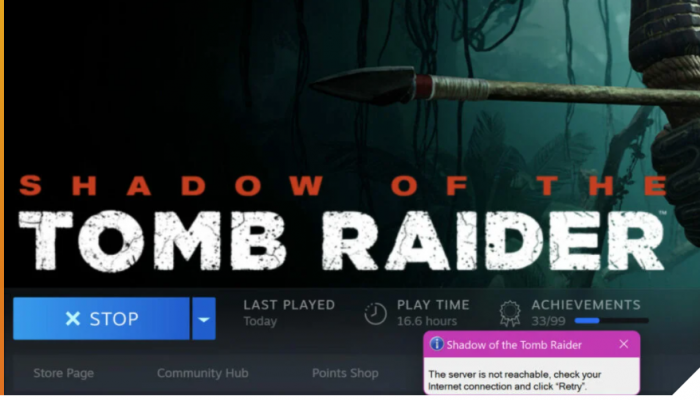Stop the running Shadow of the Tomb Raider game
Image resolution: width=700 pixels, height=400 pixels.
tap(101, 318)
